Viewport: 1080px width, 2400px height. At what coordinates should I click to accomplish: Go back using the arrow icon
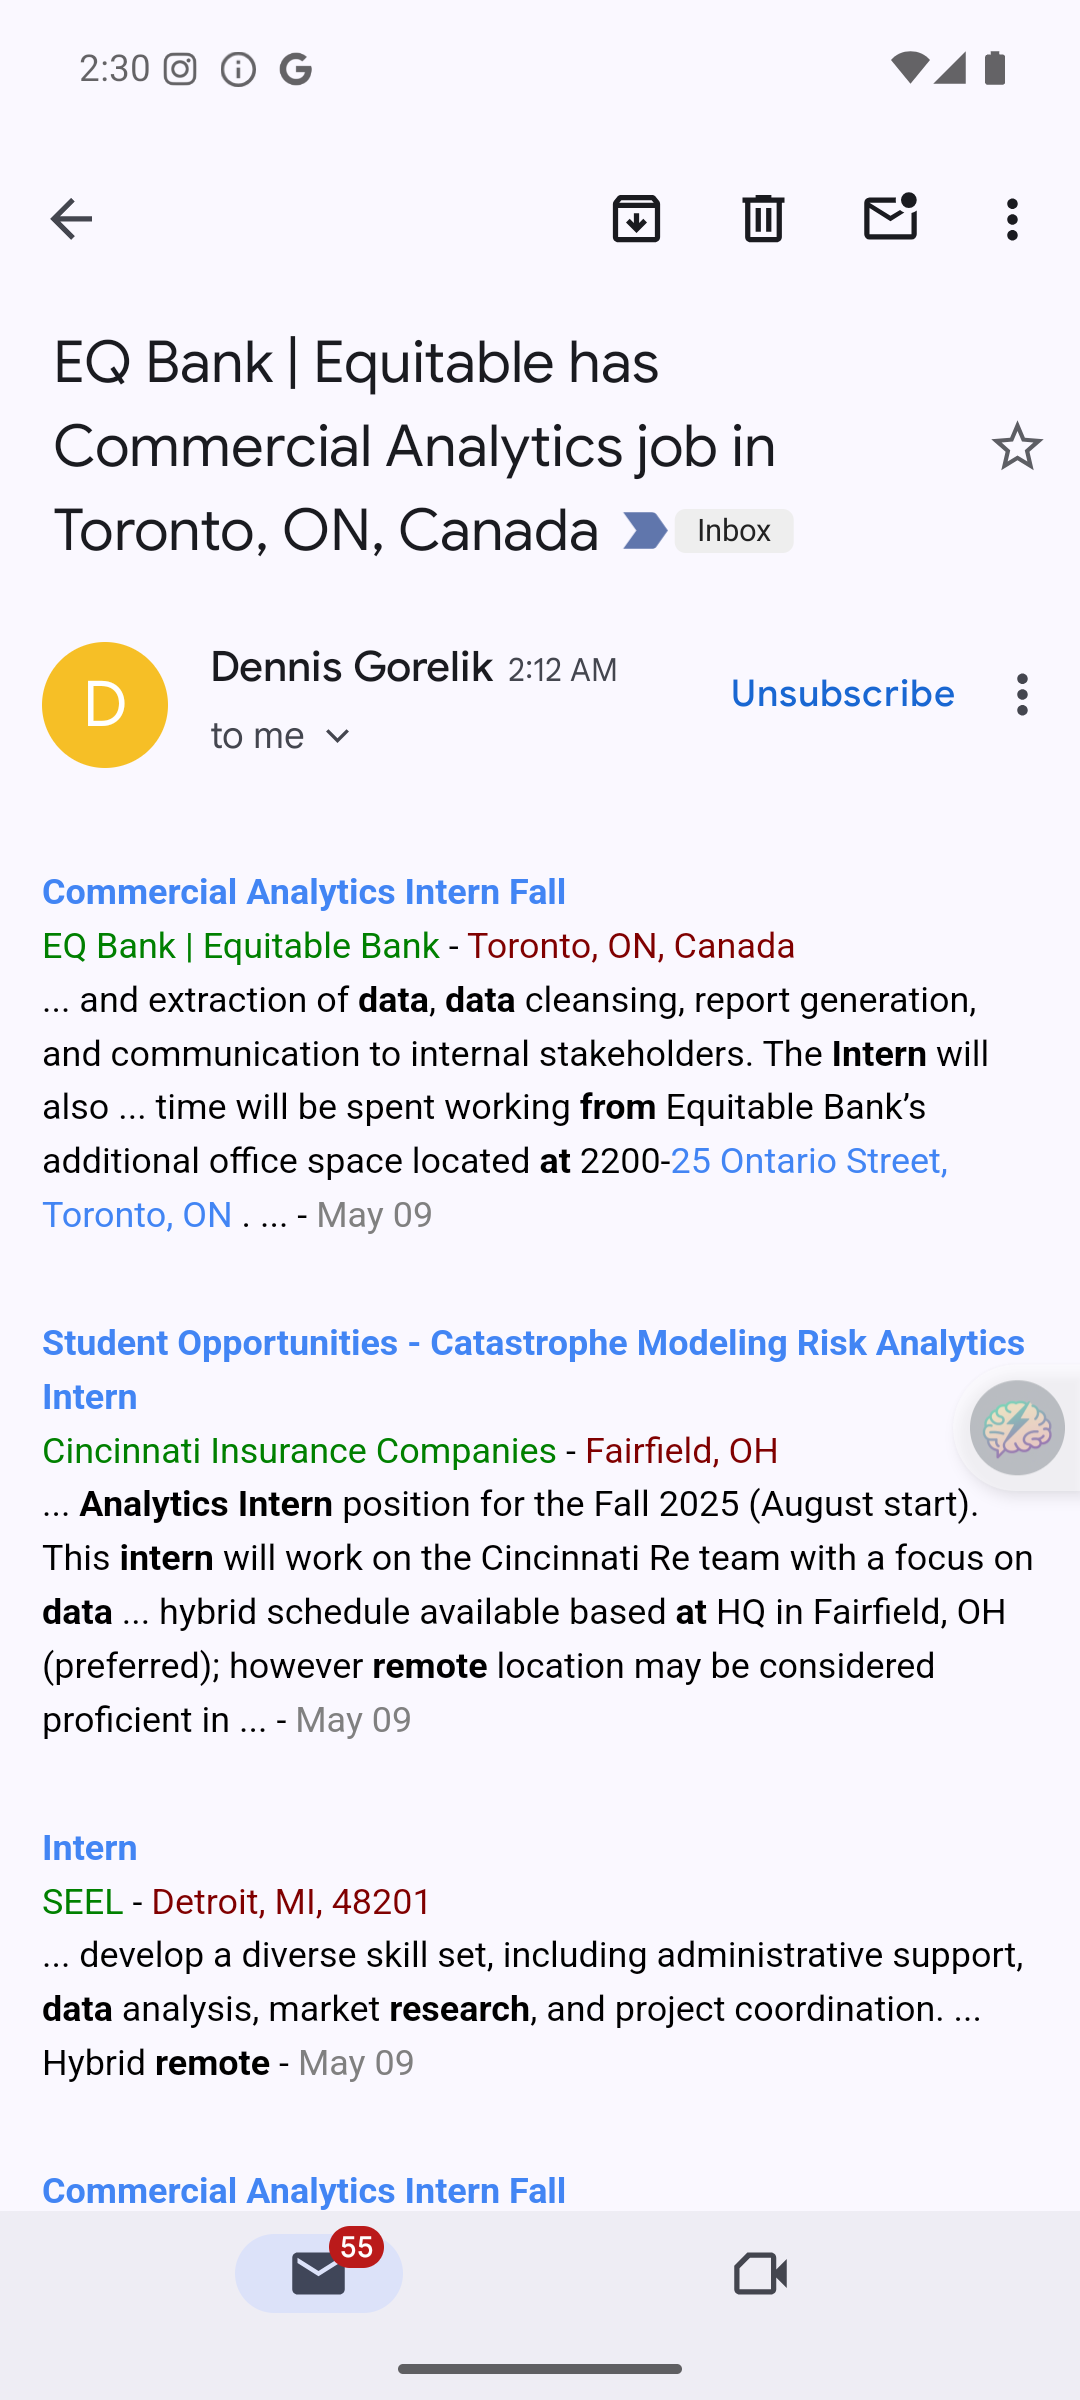(x=71, y=219)
